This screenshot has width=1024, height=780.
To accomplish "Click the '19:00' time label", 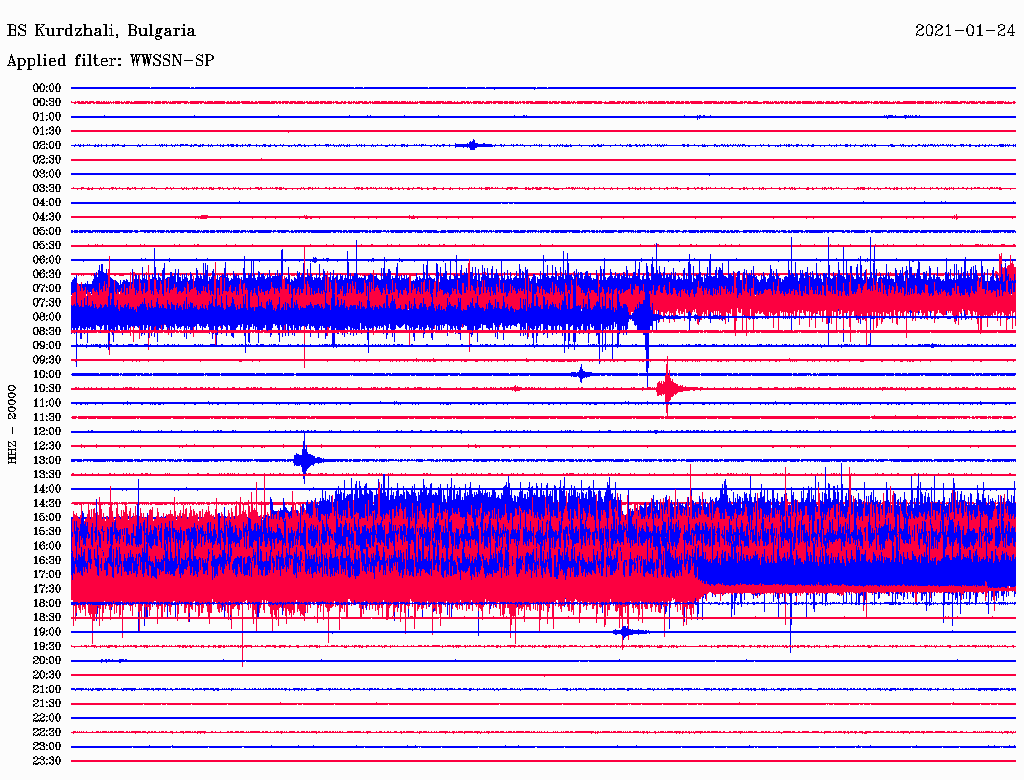I will [x=47, y=632].
